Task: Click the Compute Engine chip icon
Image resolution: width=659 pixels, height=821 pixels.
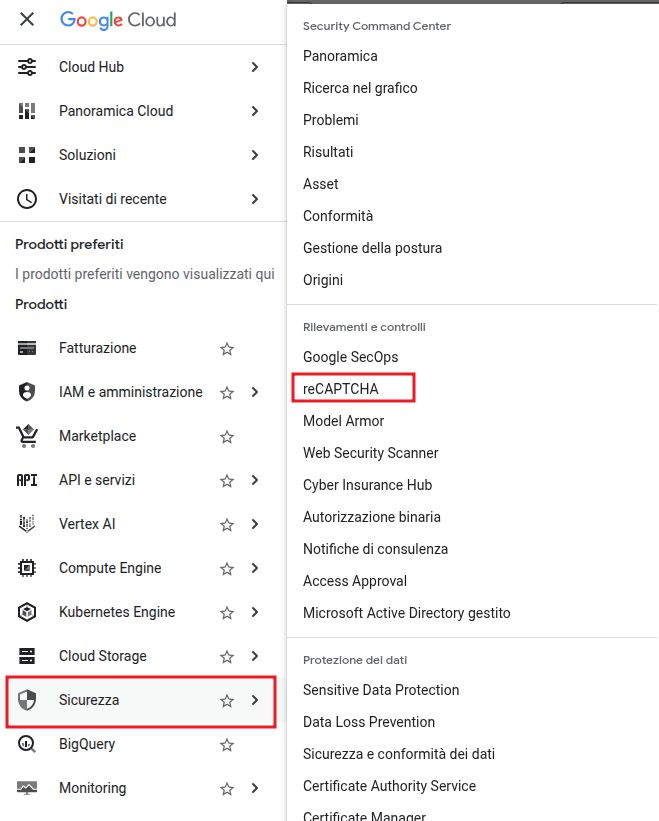Action: point(27,568)
